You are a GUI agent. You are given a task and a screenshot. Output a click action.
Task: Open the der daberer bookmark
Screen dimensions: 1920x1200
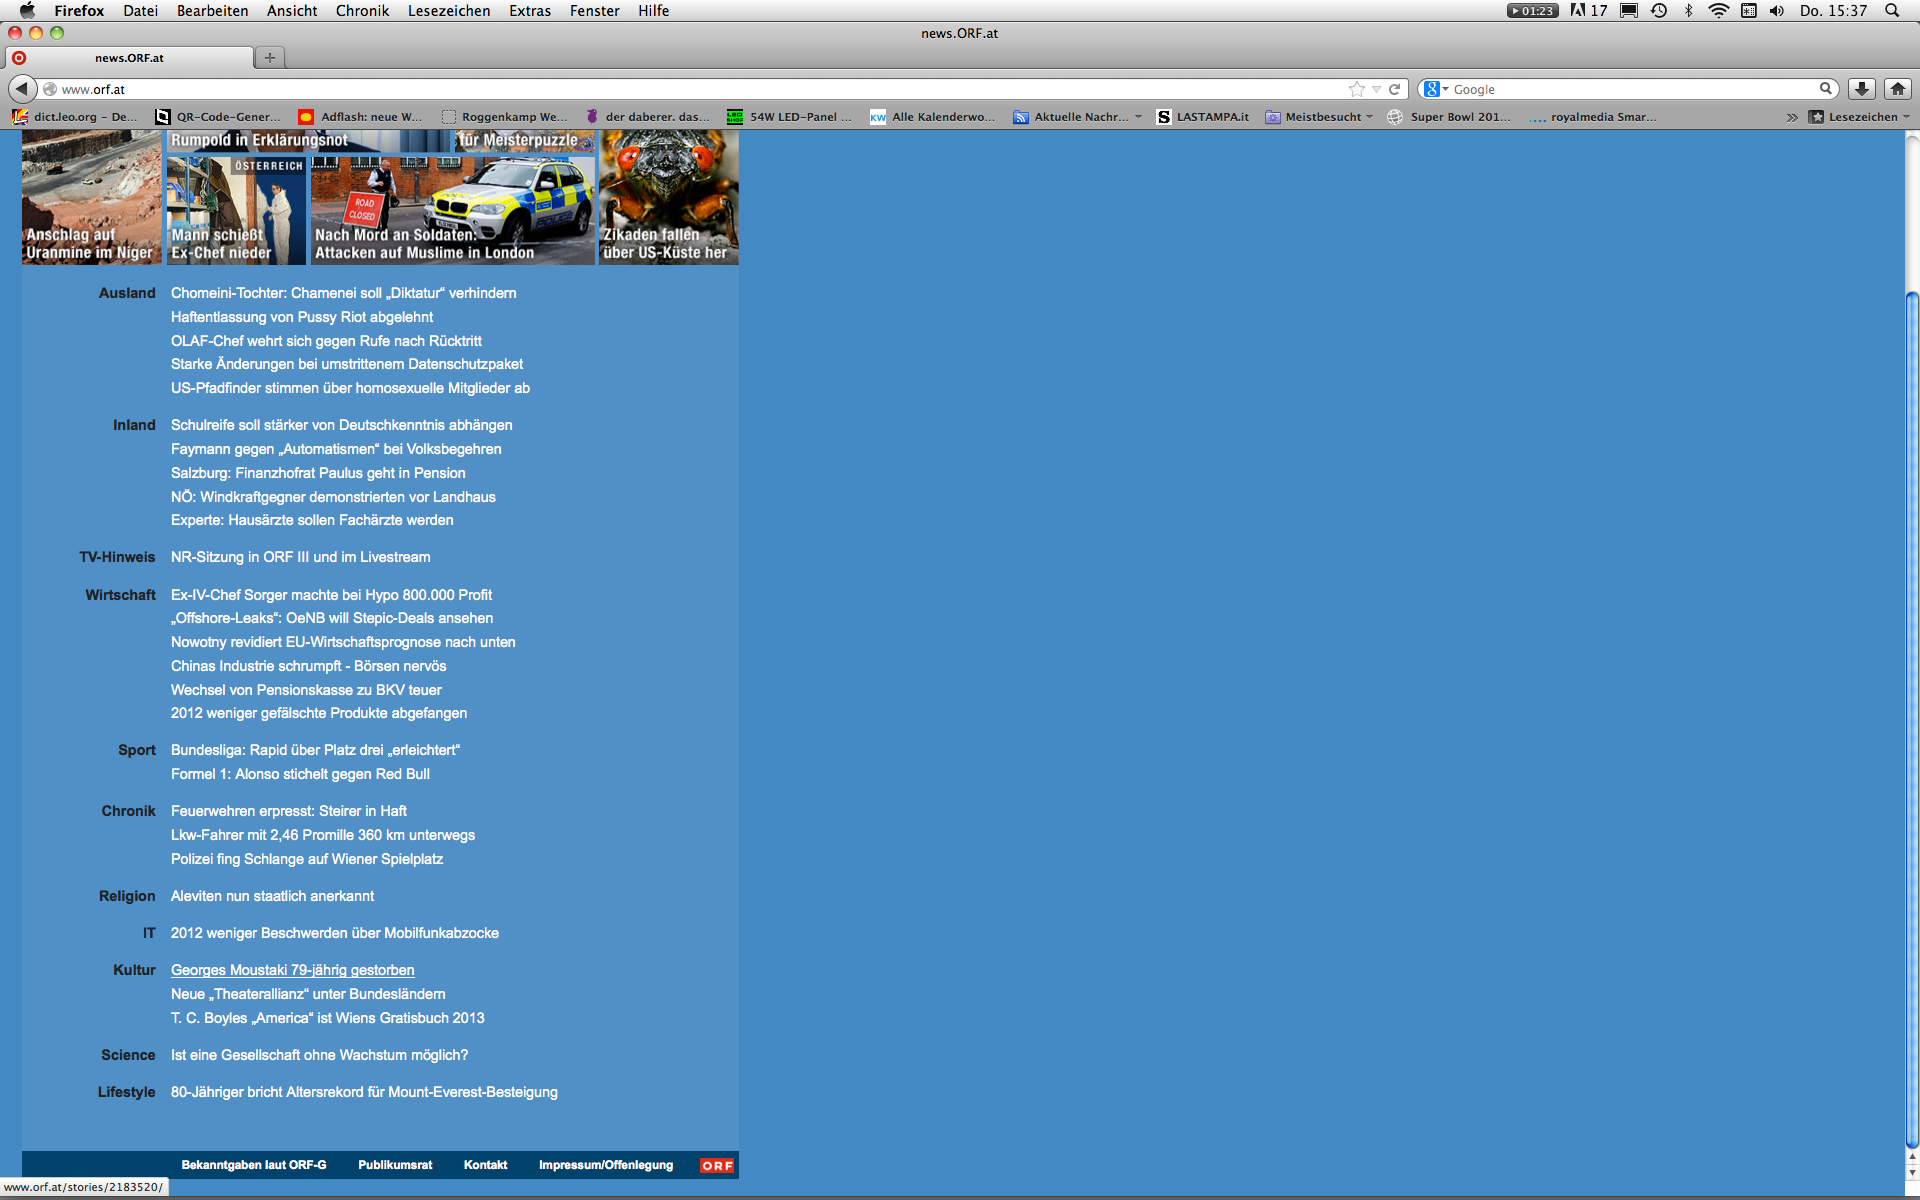point(649,117)
